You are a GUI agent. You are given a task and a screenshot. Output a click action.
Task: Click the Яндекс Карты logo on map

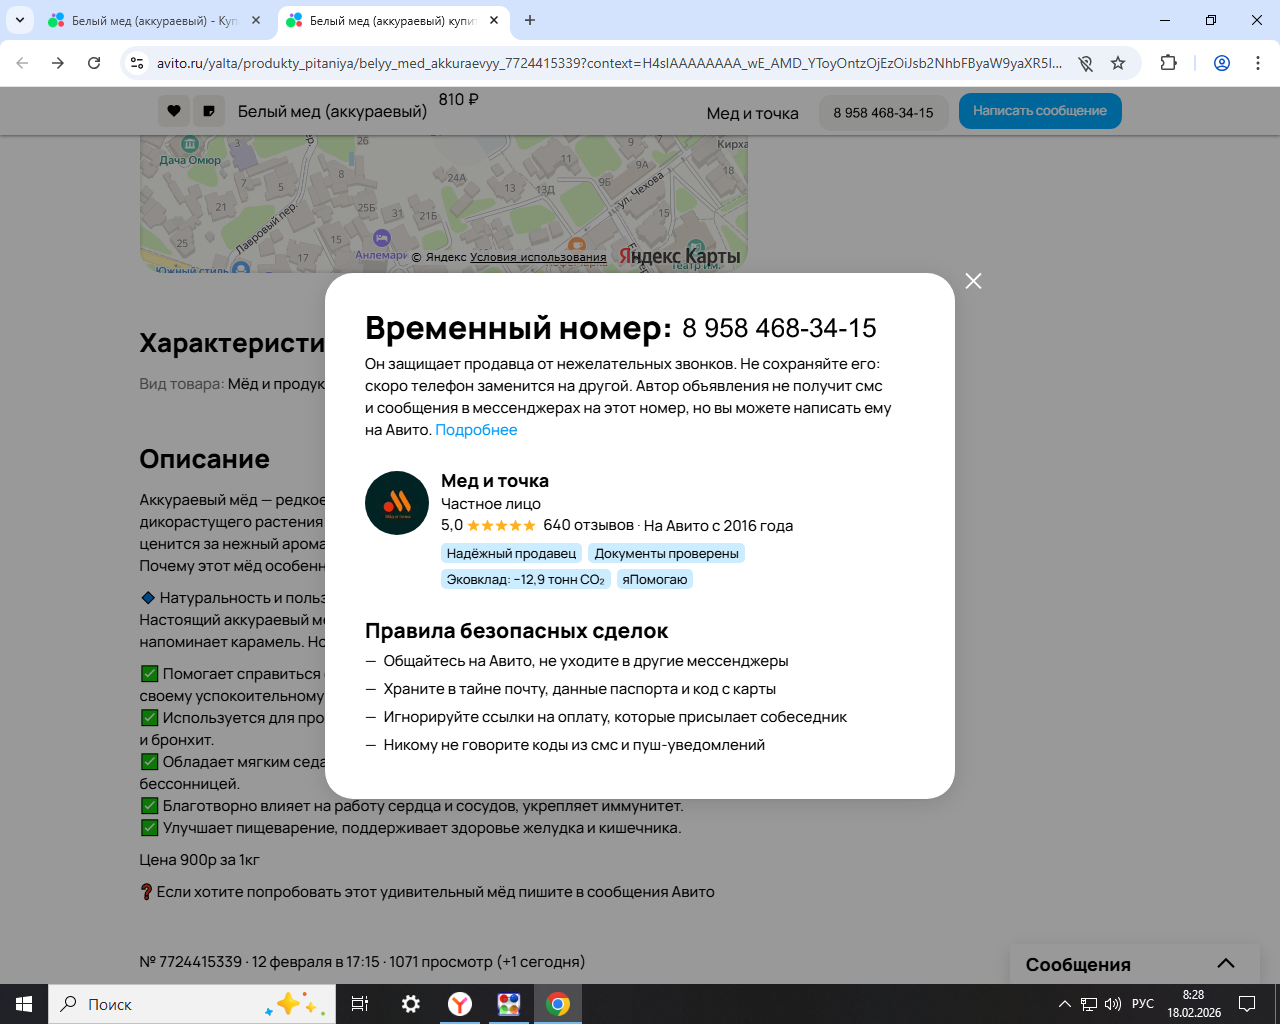point(679,256)
